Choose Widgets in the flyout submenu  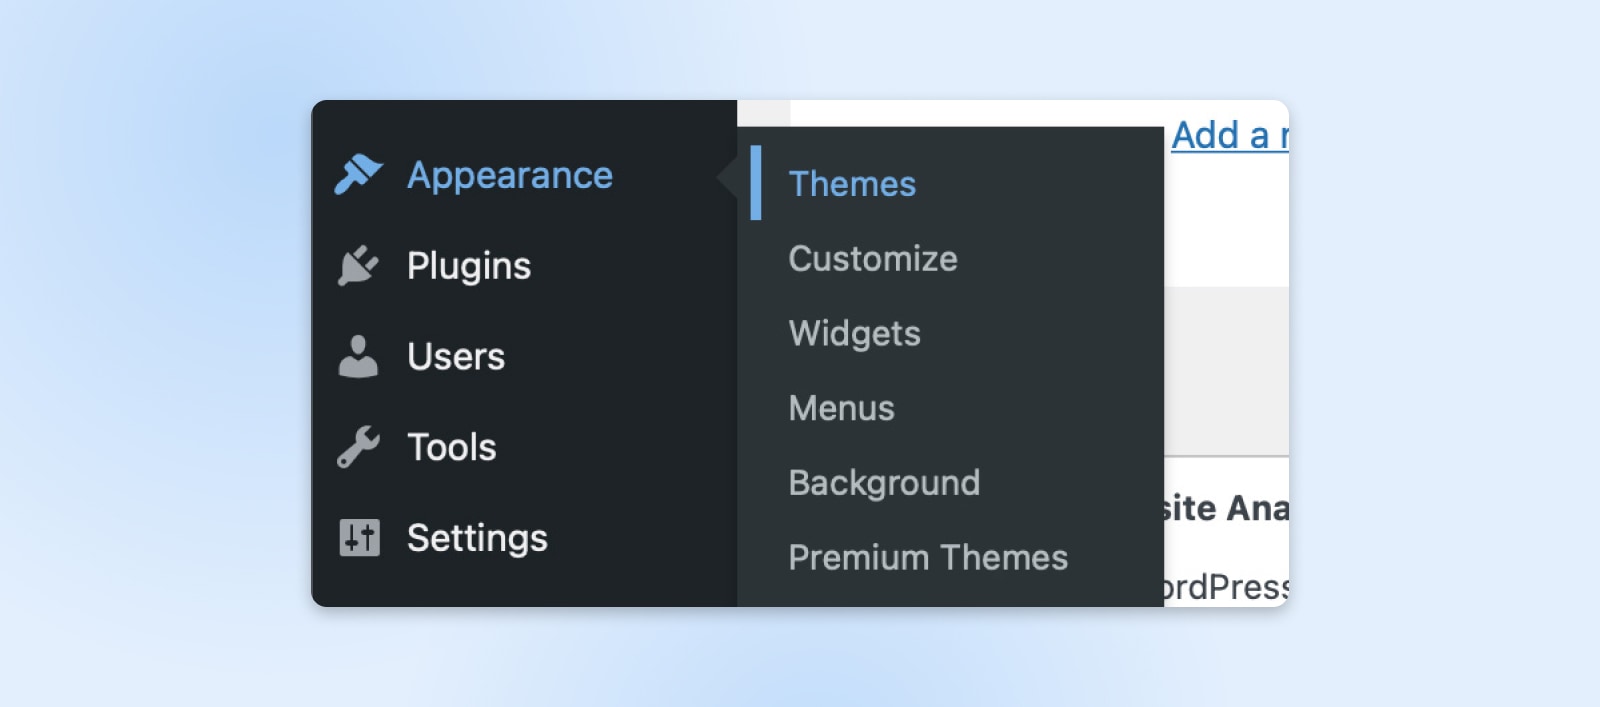(855, 333)
